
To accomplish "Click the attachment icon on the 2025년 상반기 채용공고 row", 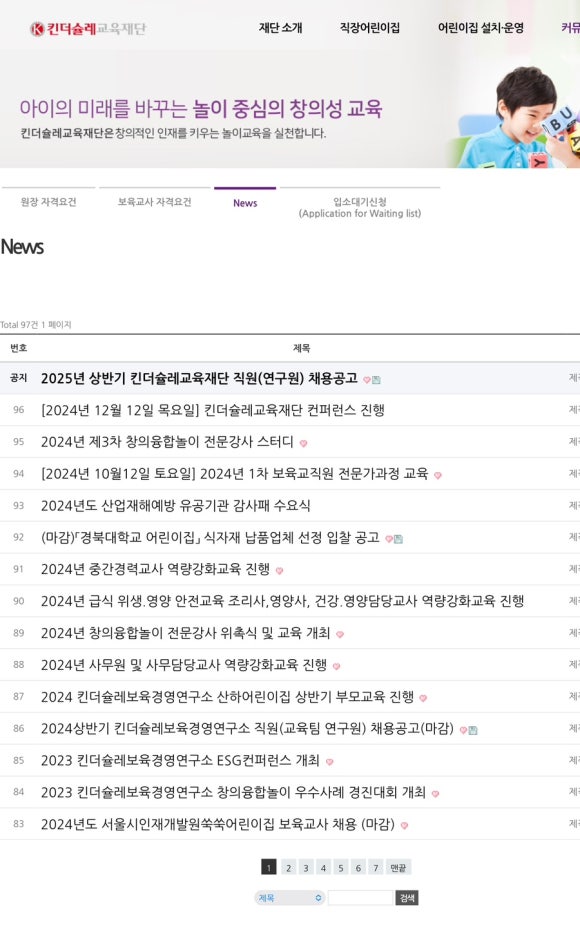I will coord(376,380).
